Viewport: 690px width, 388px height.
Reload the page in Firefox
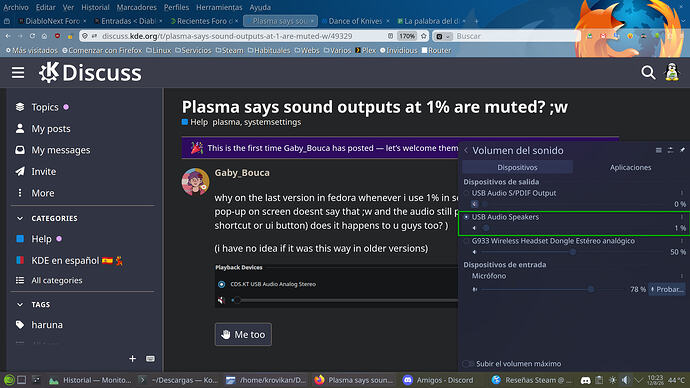tap(32, 36)
